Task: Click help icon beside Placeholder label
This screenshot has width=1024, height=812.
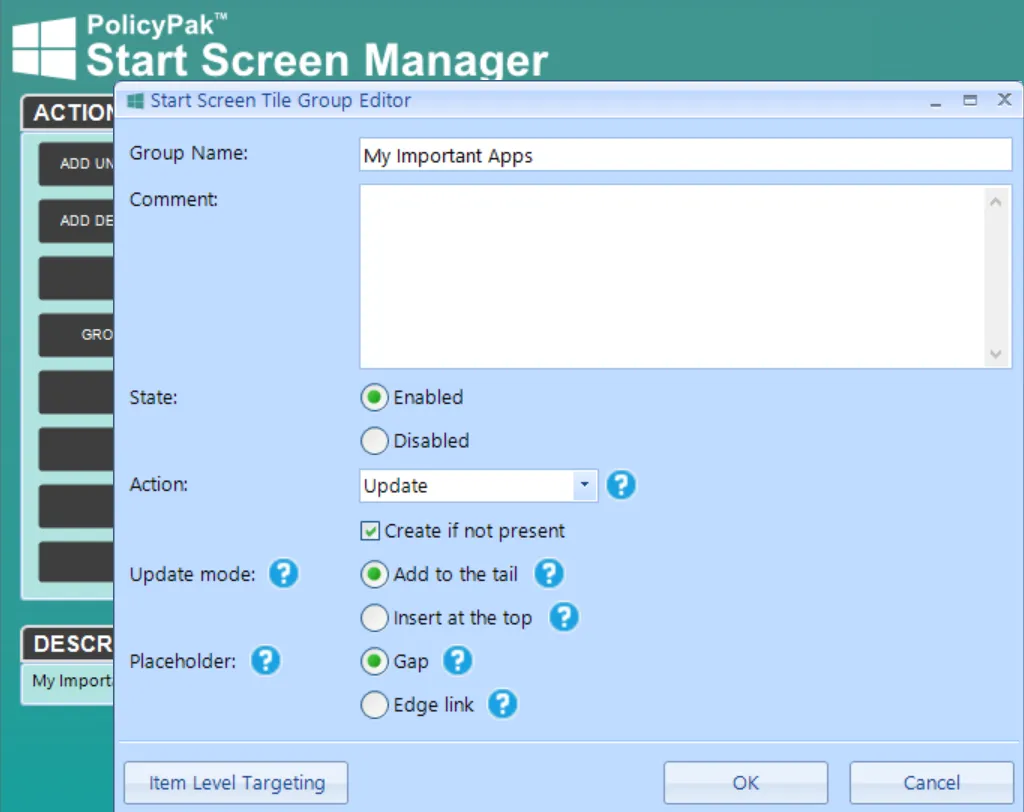Action: pyautogui.click(x=266, y=660)
